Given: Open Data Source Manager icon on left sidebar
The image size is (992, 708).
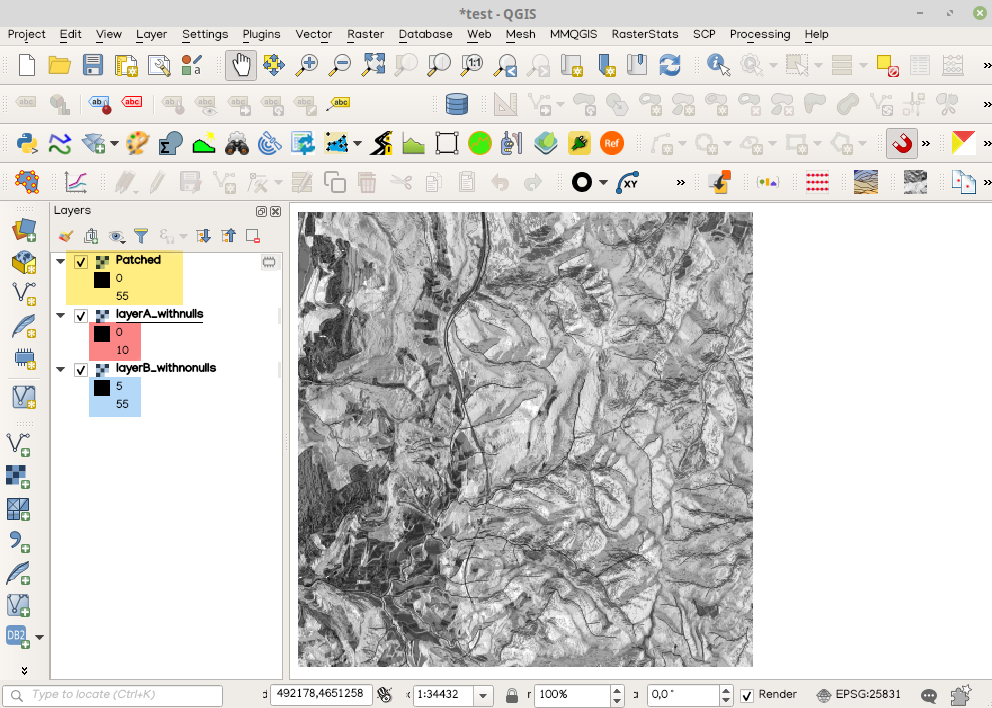Looking at the screenshot, I should (24, 229).
